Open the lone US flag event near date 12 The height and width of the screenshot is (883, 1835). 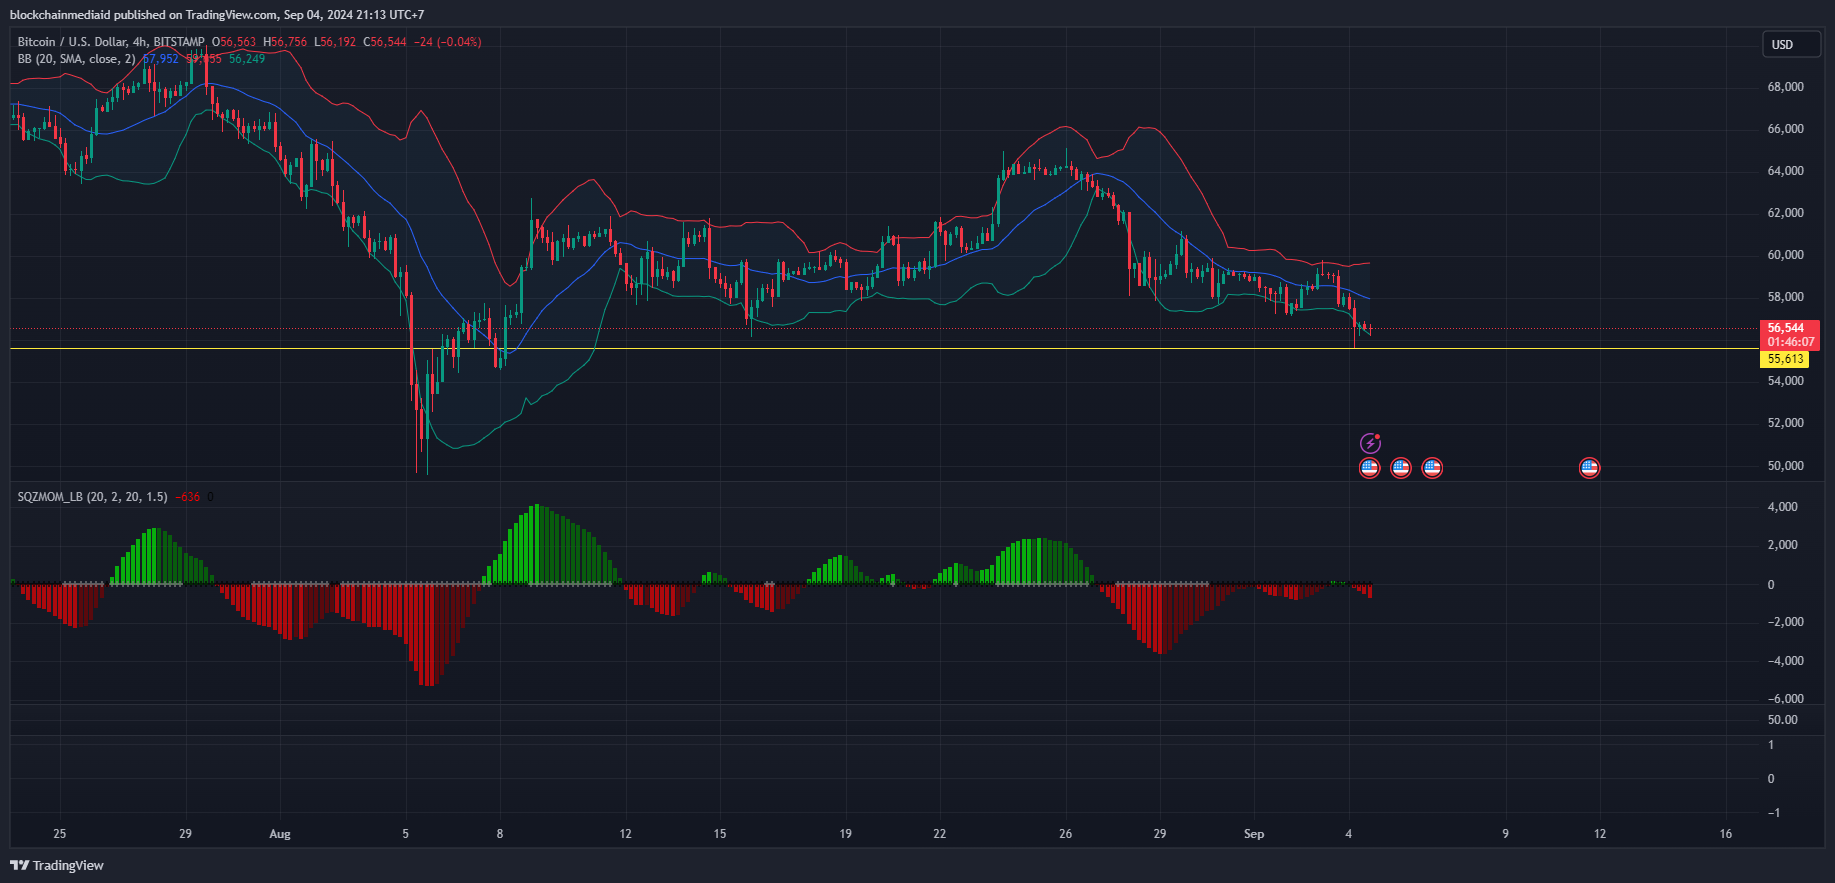(x=1589, y=467)
